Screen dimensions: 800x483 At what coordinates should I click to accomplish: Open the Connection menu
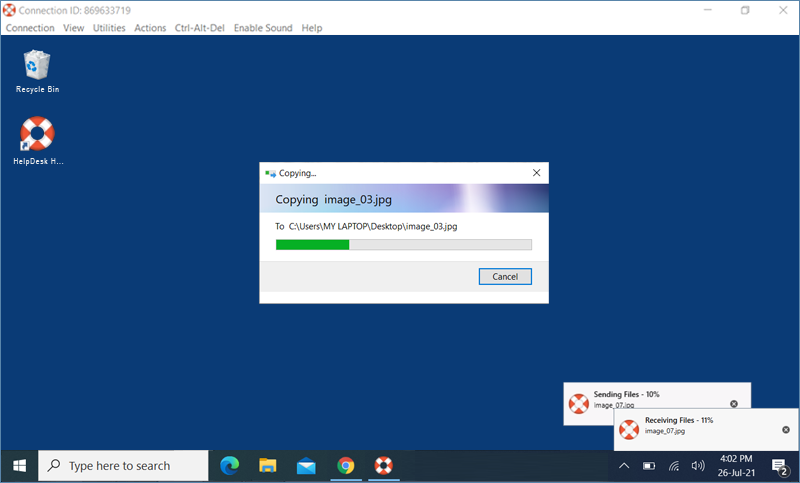pos(30,28)
